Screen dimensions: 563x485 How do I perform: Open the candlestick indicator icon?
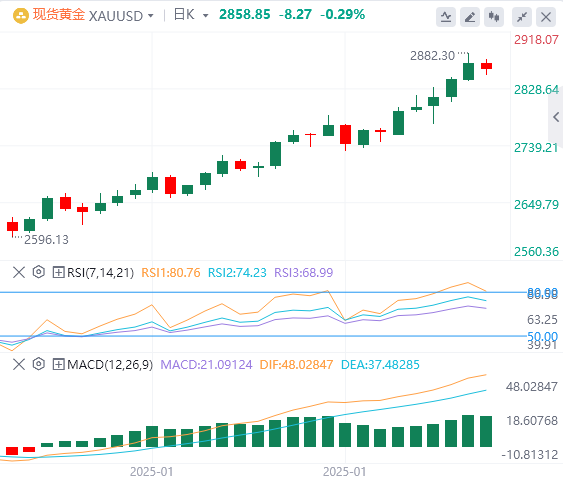coord(494,17)
